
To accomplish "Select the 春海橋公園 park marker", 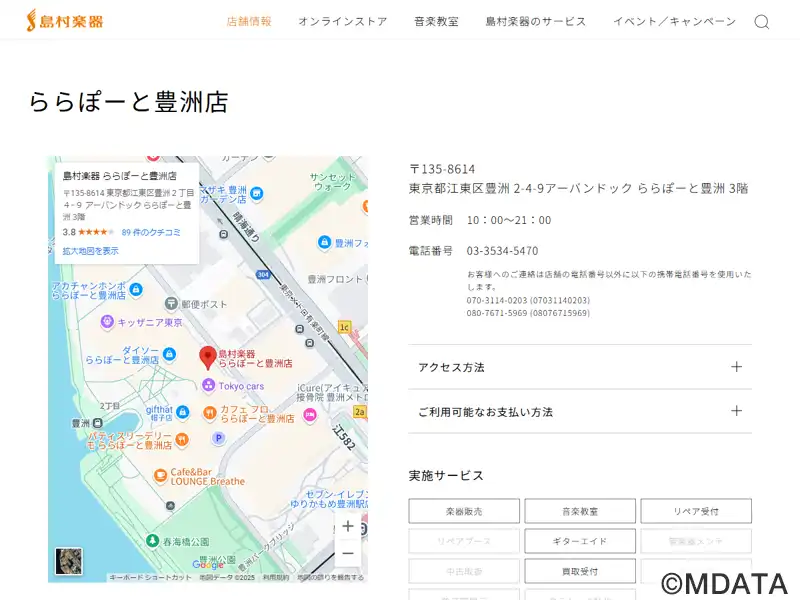I will pyautogui.click(x=152, y=540).
